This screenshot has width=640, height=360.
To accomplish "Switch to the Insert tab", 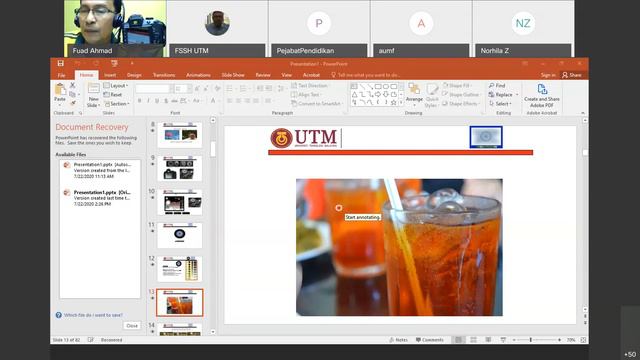I will coord(110,75).
